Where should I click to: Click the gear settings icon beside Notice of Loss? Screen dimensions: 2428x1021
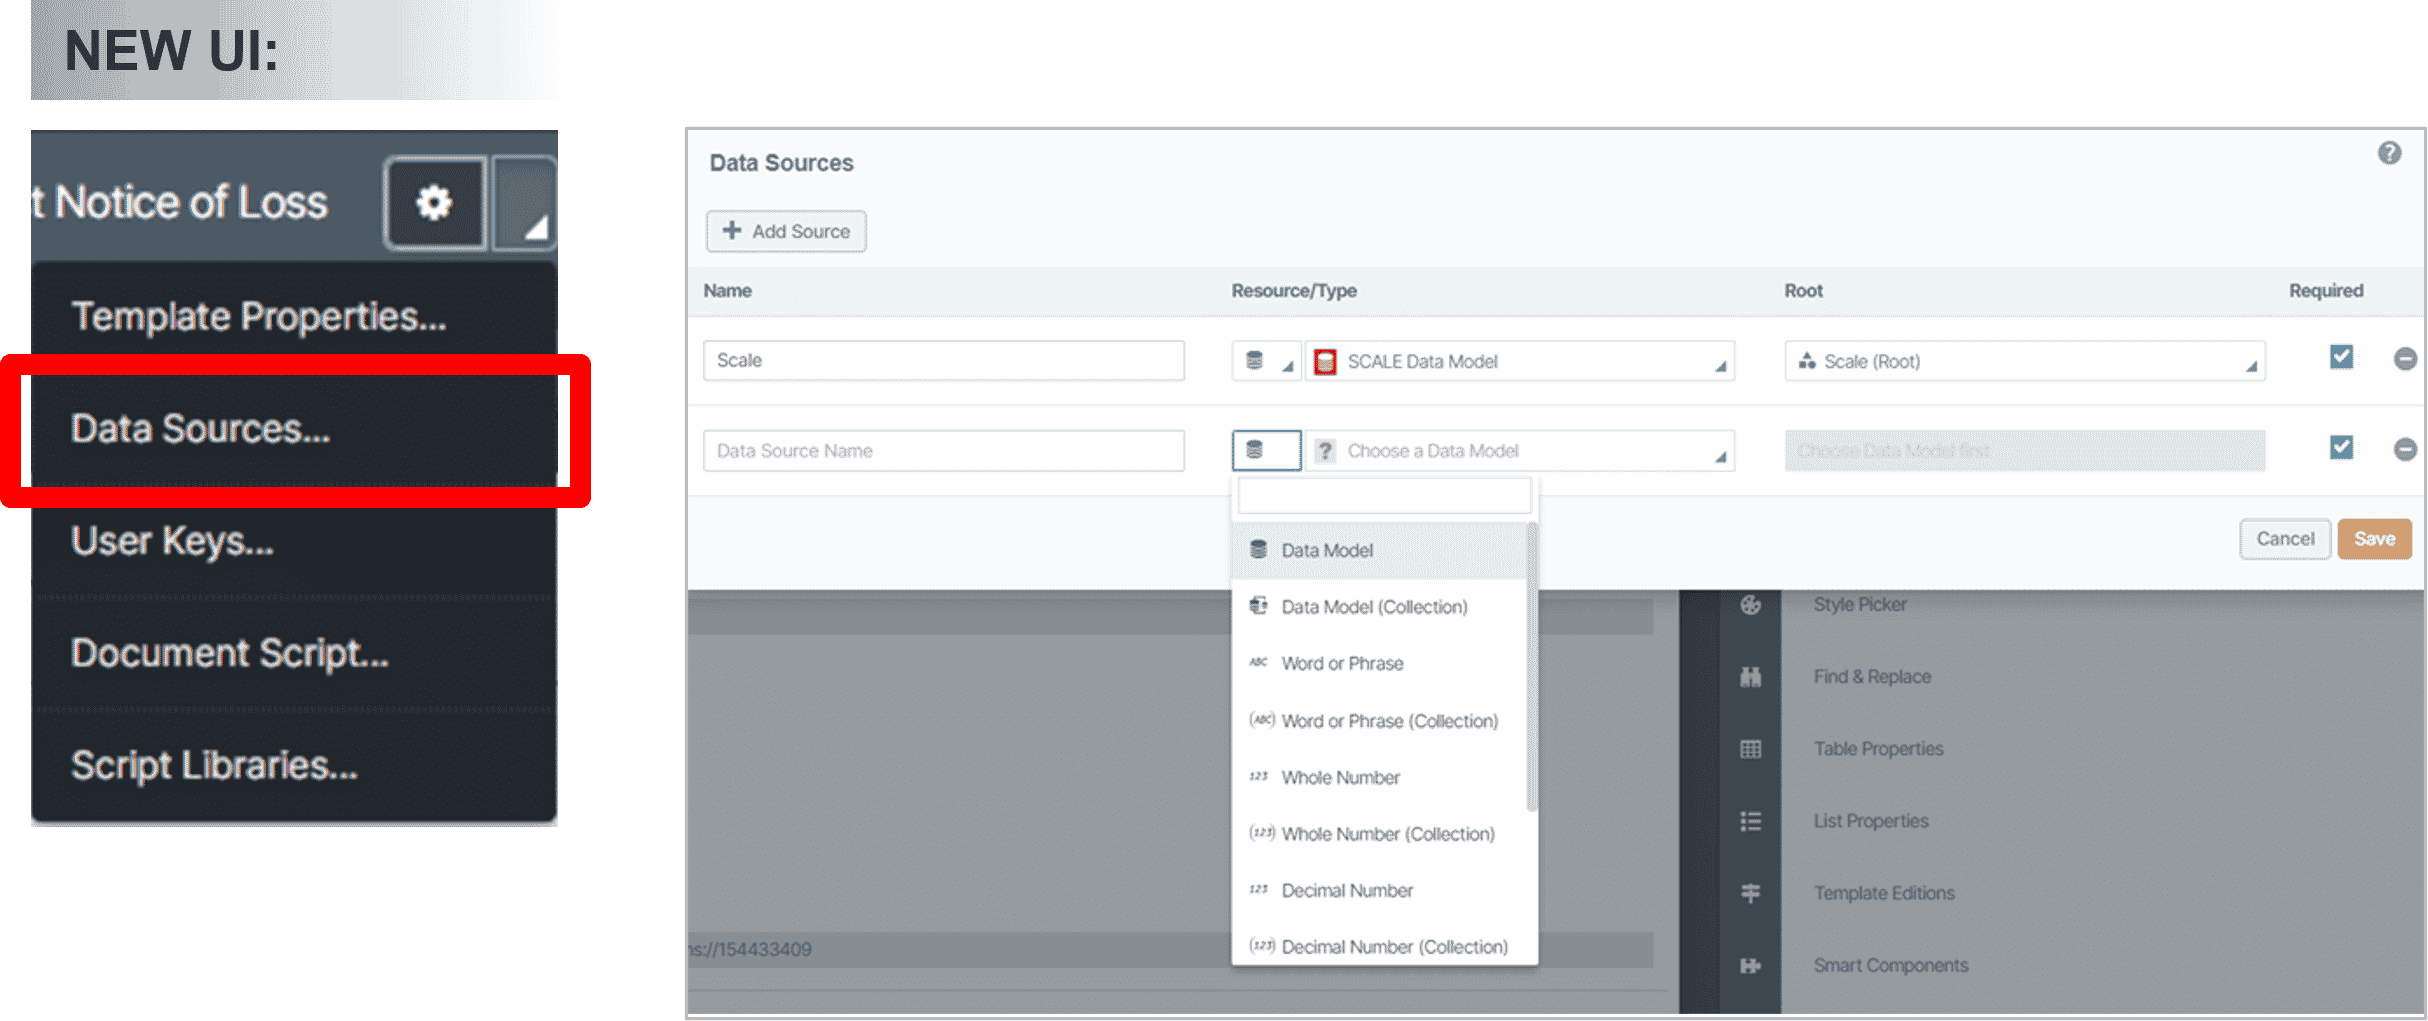pos(435,203)
